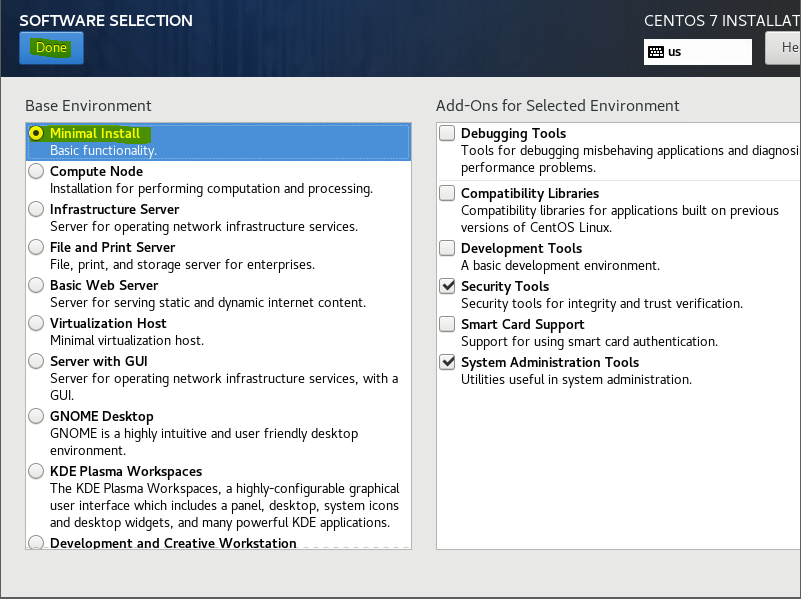Image resolution: width=801 pixels, height=599 pixels.
Task: Choose Virtualization Host environment
Action: tap(36, 324)
